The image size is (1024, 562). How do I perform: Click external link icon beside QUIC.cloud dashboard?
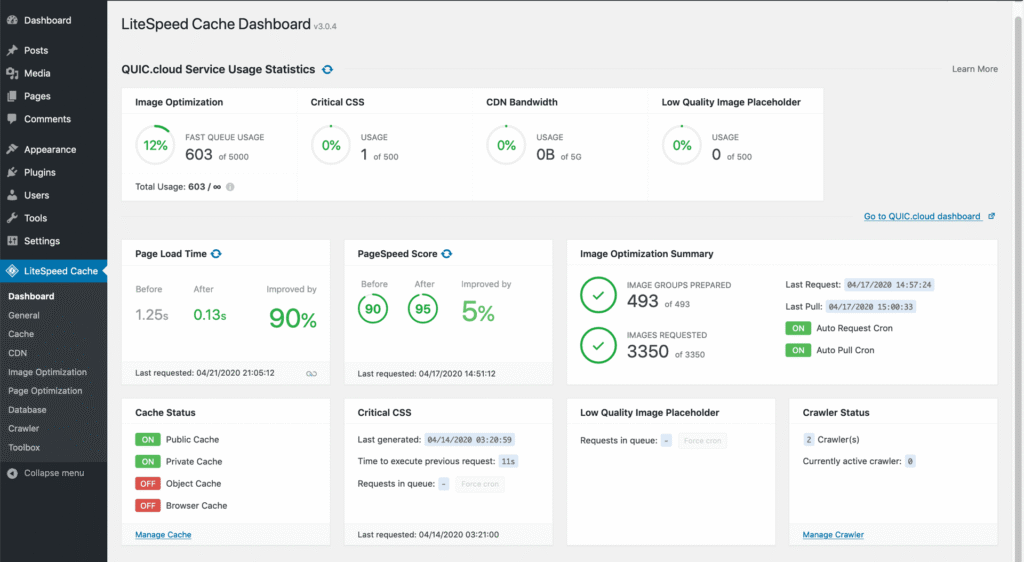tap(991, 216)
